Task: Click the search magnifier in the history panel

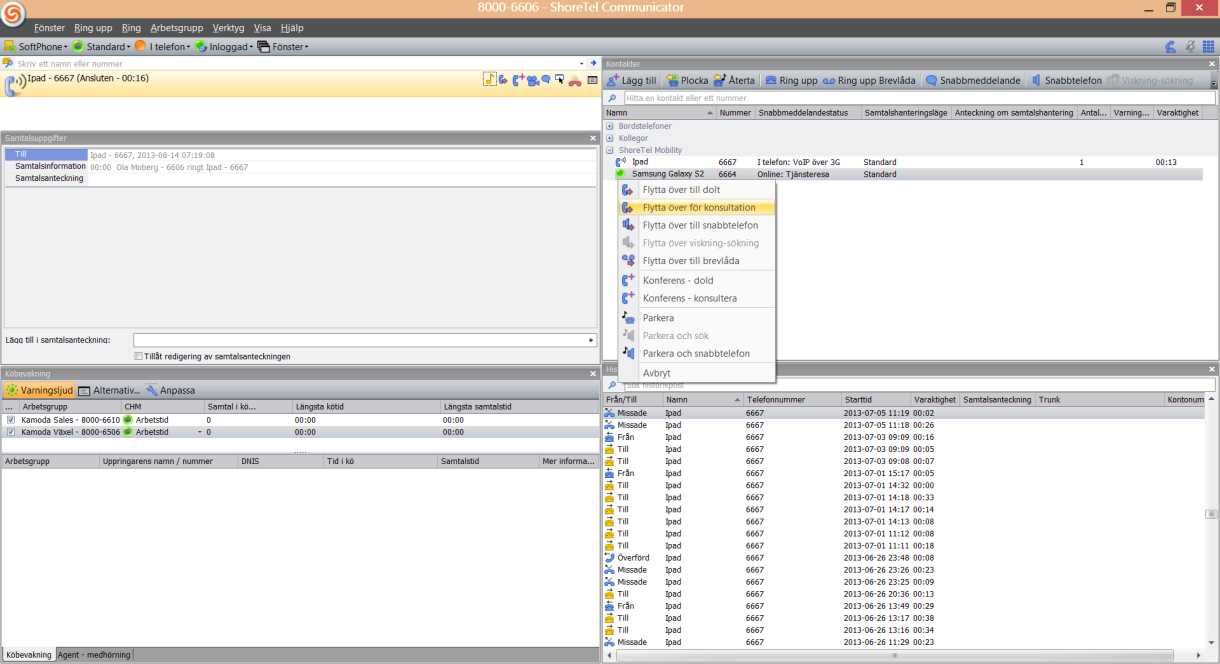Action: (612, 385)
